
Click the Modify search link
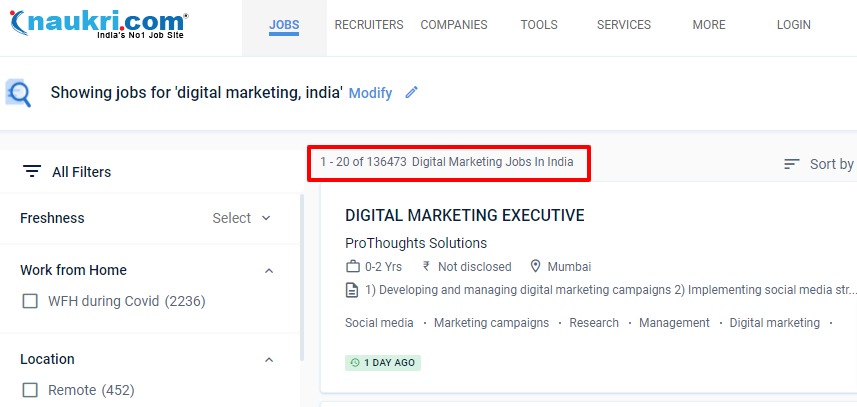[x=370, y=93]
